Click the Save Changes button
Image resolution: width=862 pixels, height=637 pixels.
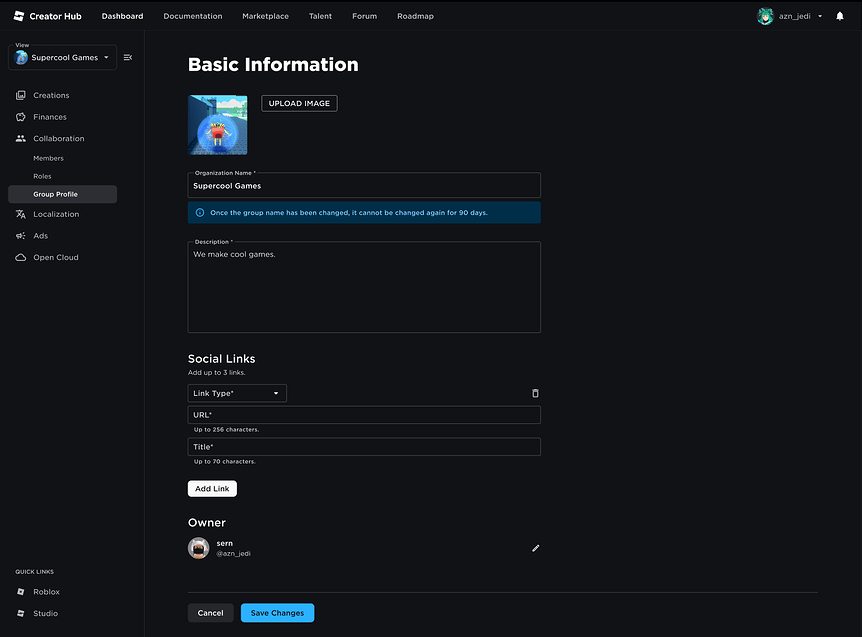click(x=277, y=612)
